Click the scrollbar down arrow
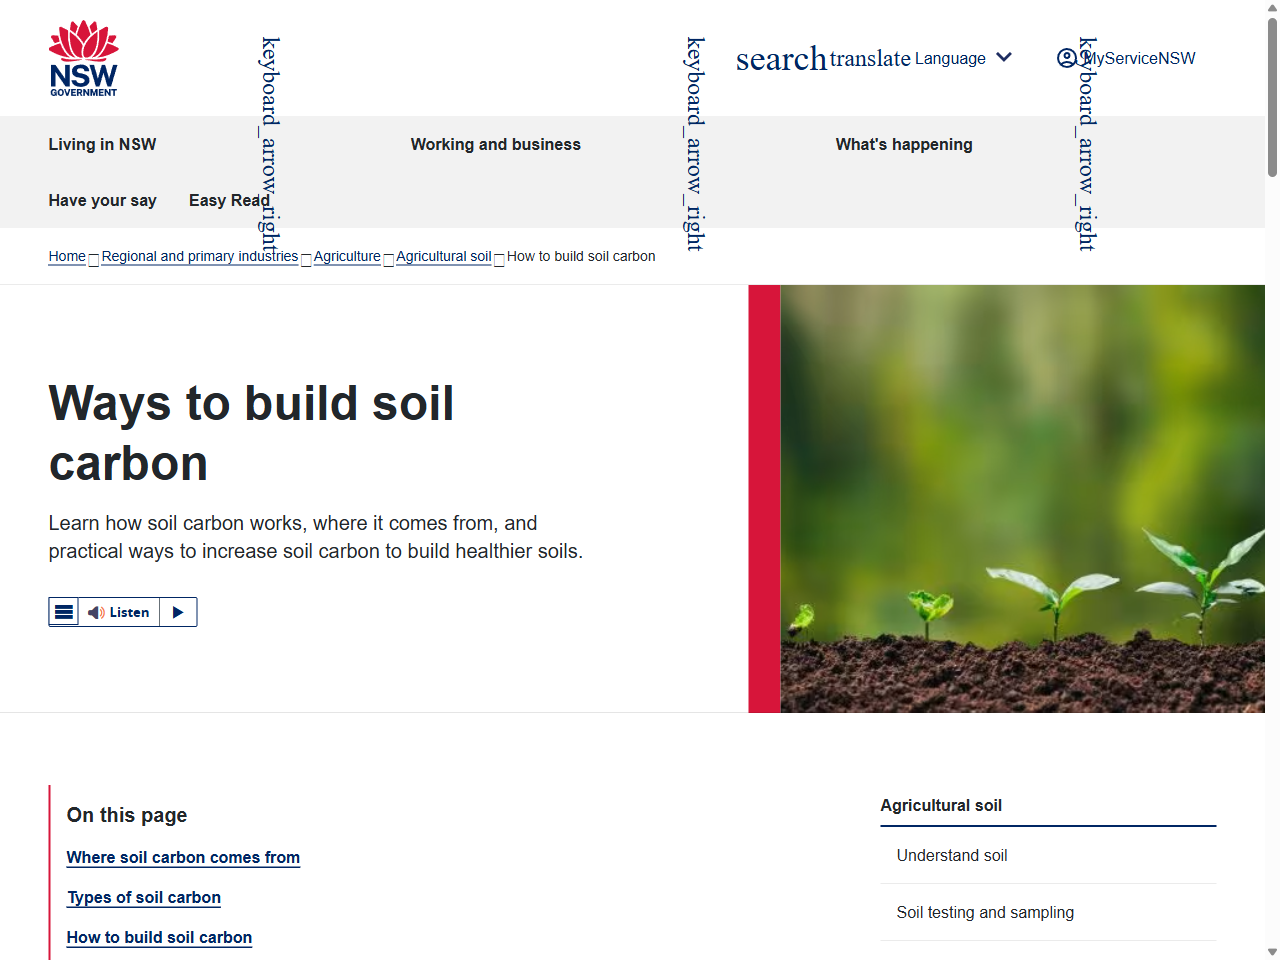 click(1272, 952)
